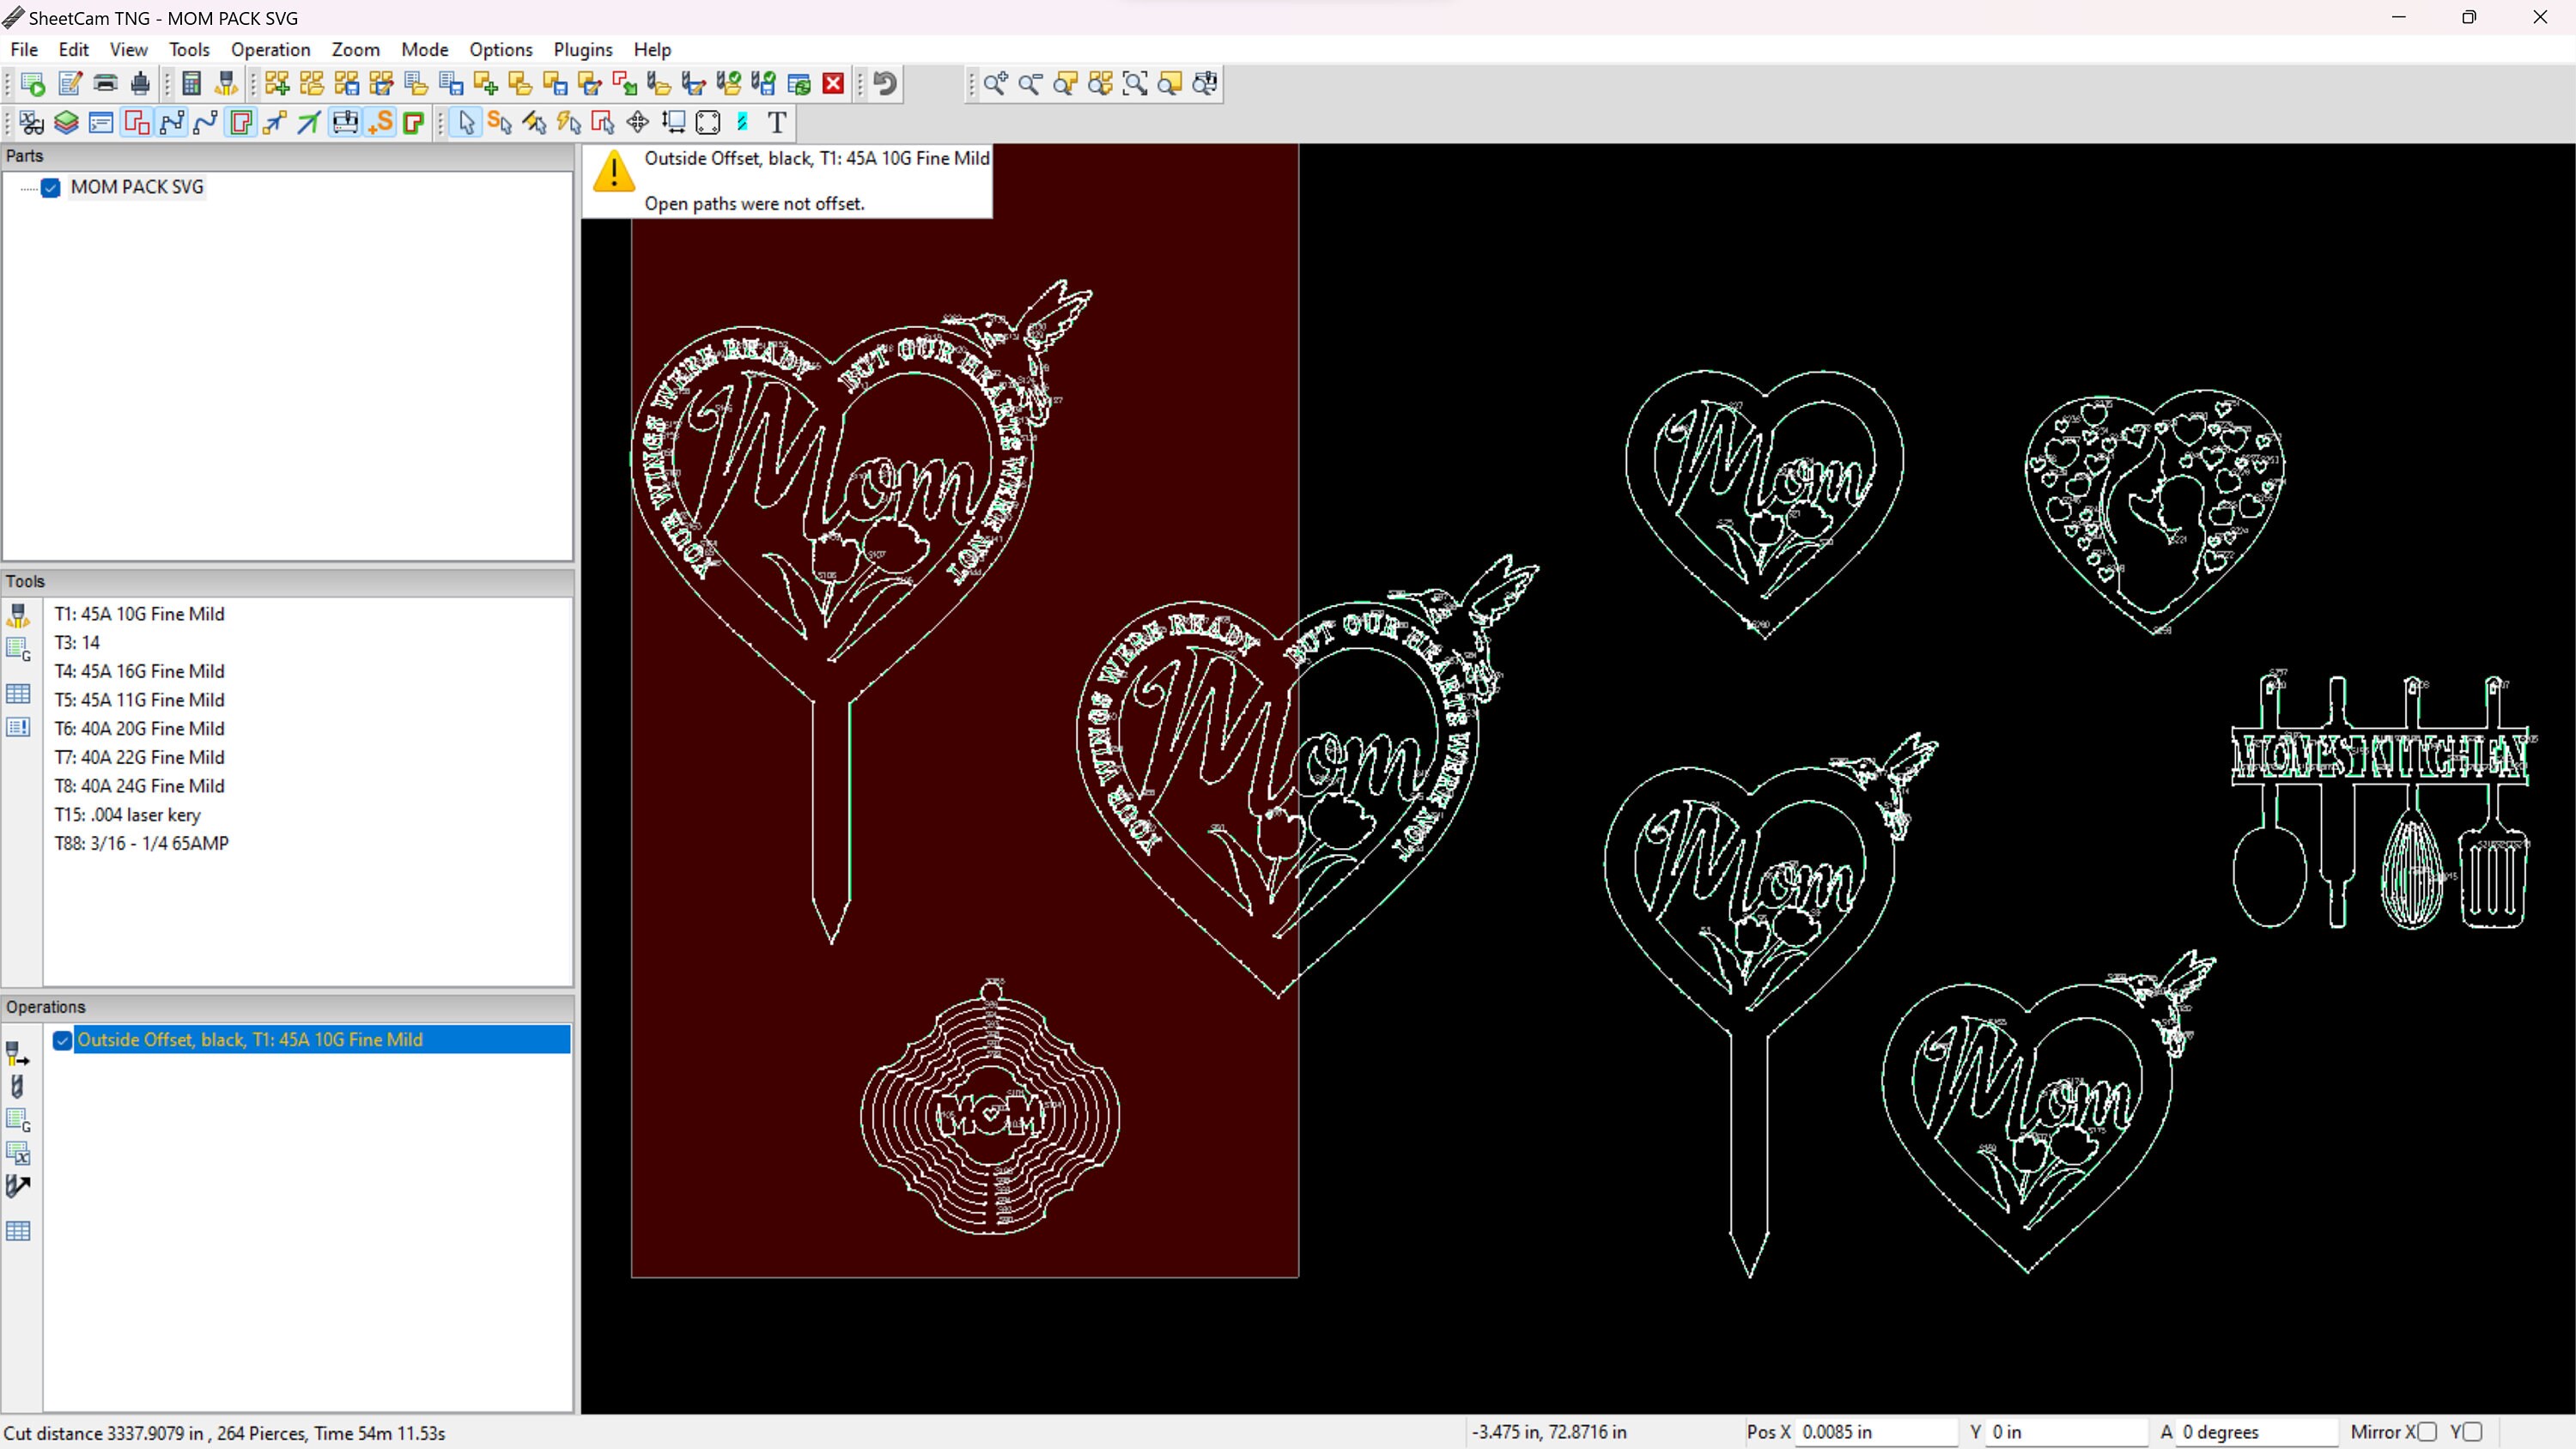Click the Undo icon

click(884, 84)
